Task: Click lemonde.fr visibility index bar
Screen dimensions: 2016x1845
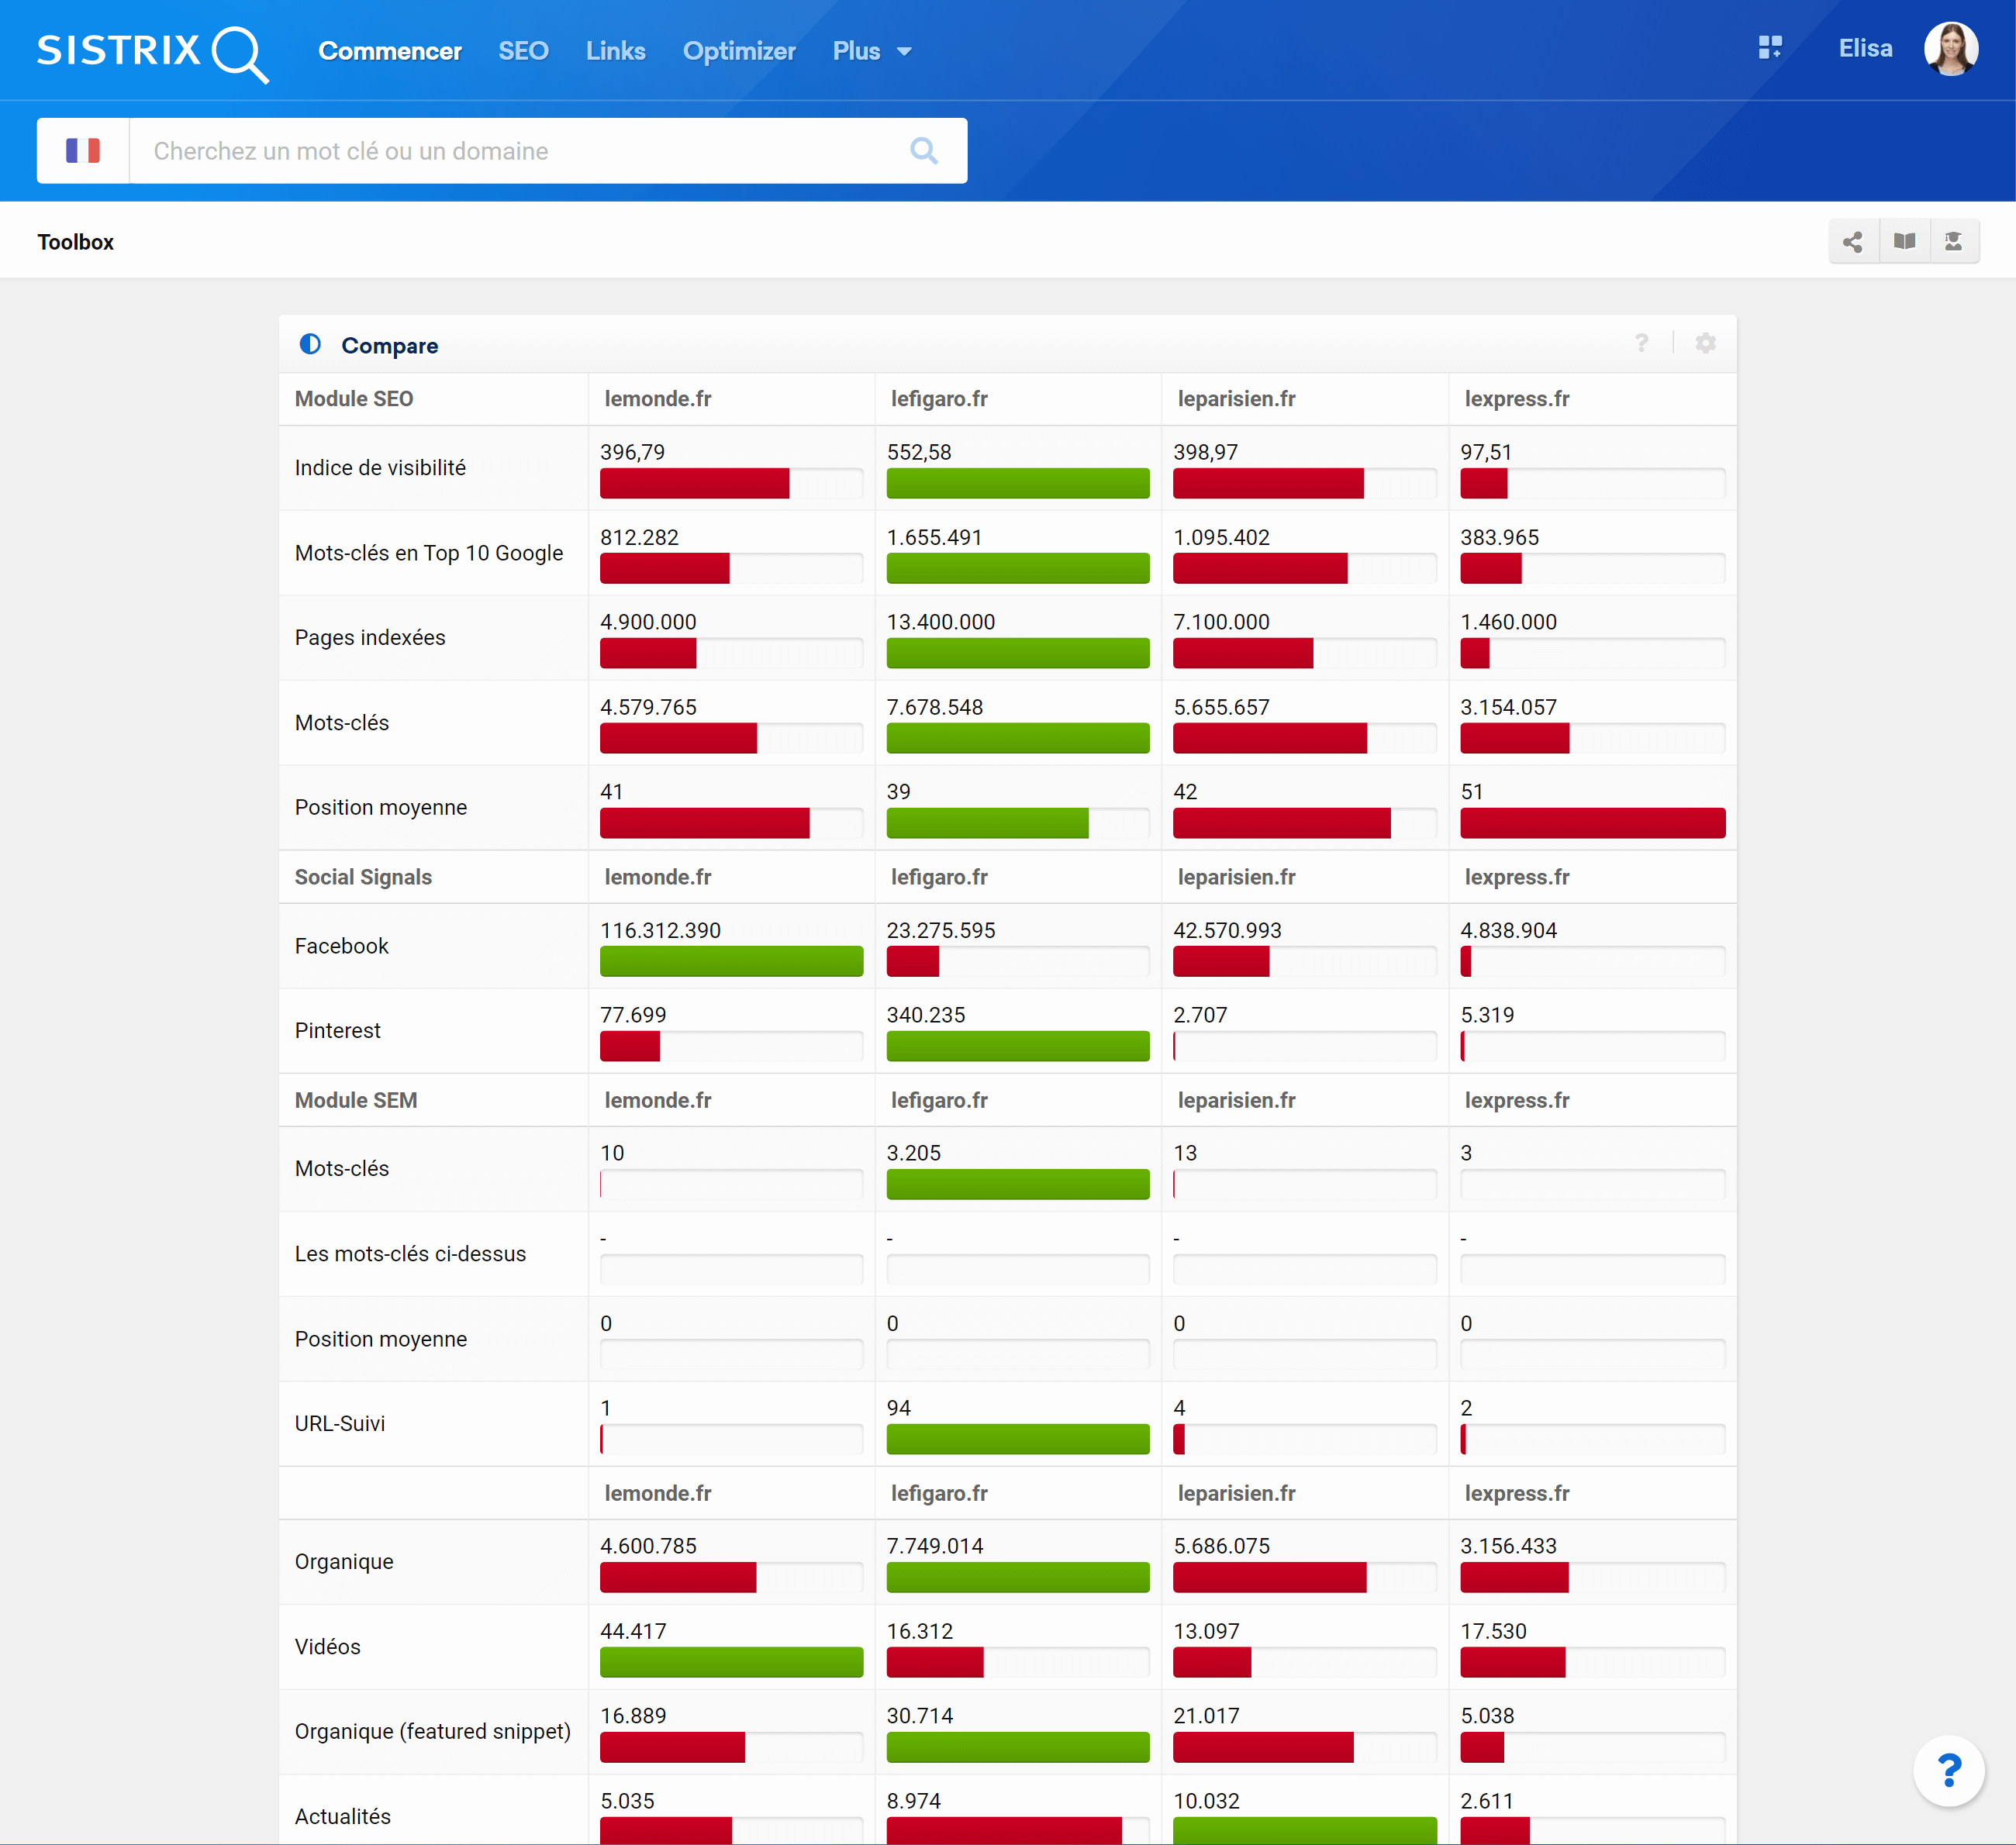Action: point(731,483)
